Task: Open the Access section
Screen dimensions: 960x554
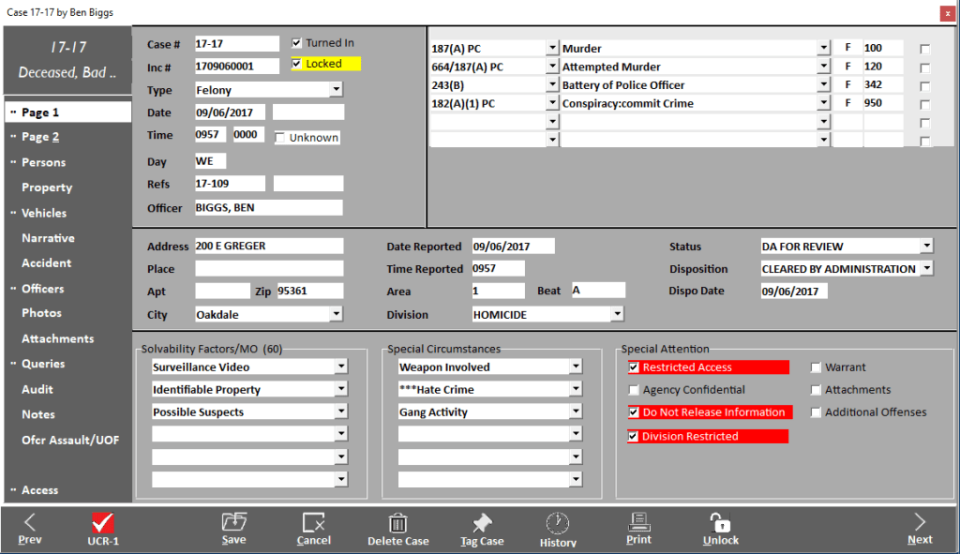Action: tap(40, 490)
